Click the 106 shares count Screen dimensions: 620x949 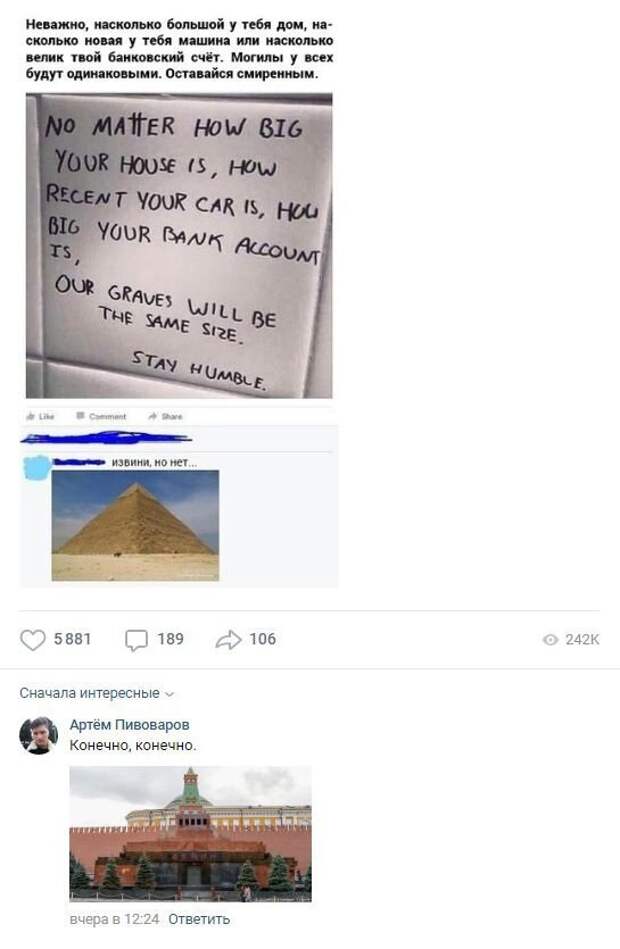(263, 639)
